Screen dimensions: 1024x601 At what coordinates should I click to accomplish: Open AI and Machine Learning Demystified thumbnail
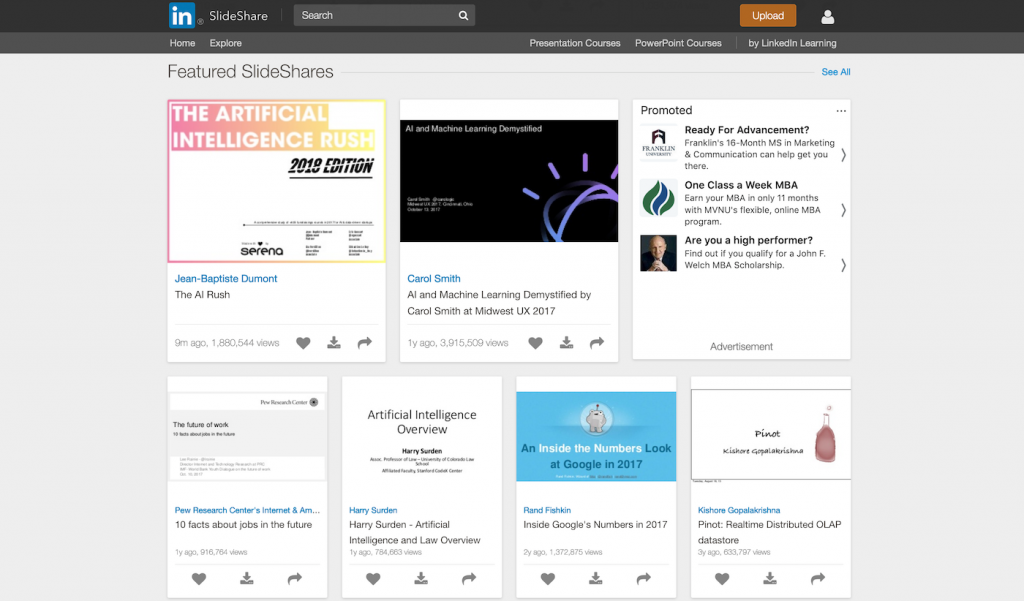click(509, 181)
